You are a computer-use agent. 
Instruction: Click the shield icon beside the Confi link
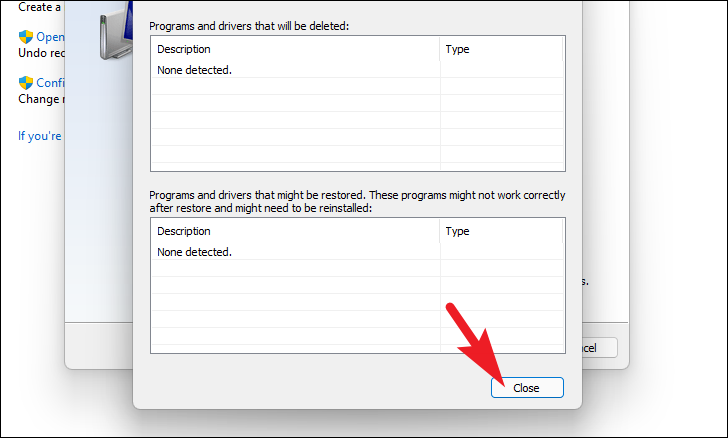[26, 83]
